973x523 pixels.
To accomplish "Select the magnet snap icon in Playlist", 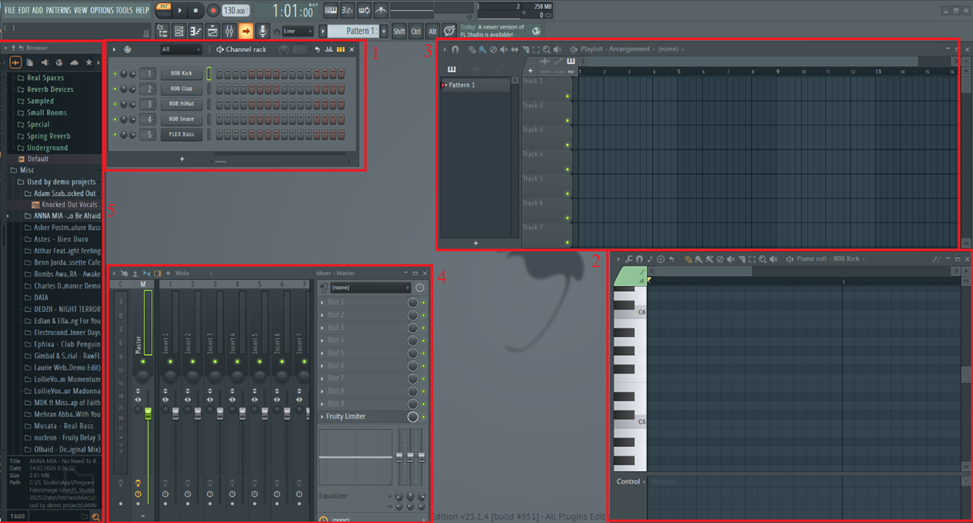I will pos(455,49).
